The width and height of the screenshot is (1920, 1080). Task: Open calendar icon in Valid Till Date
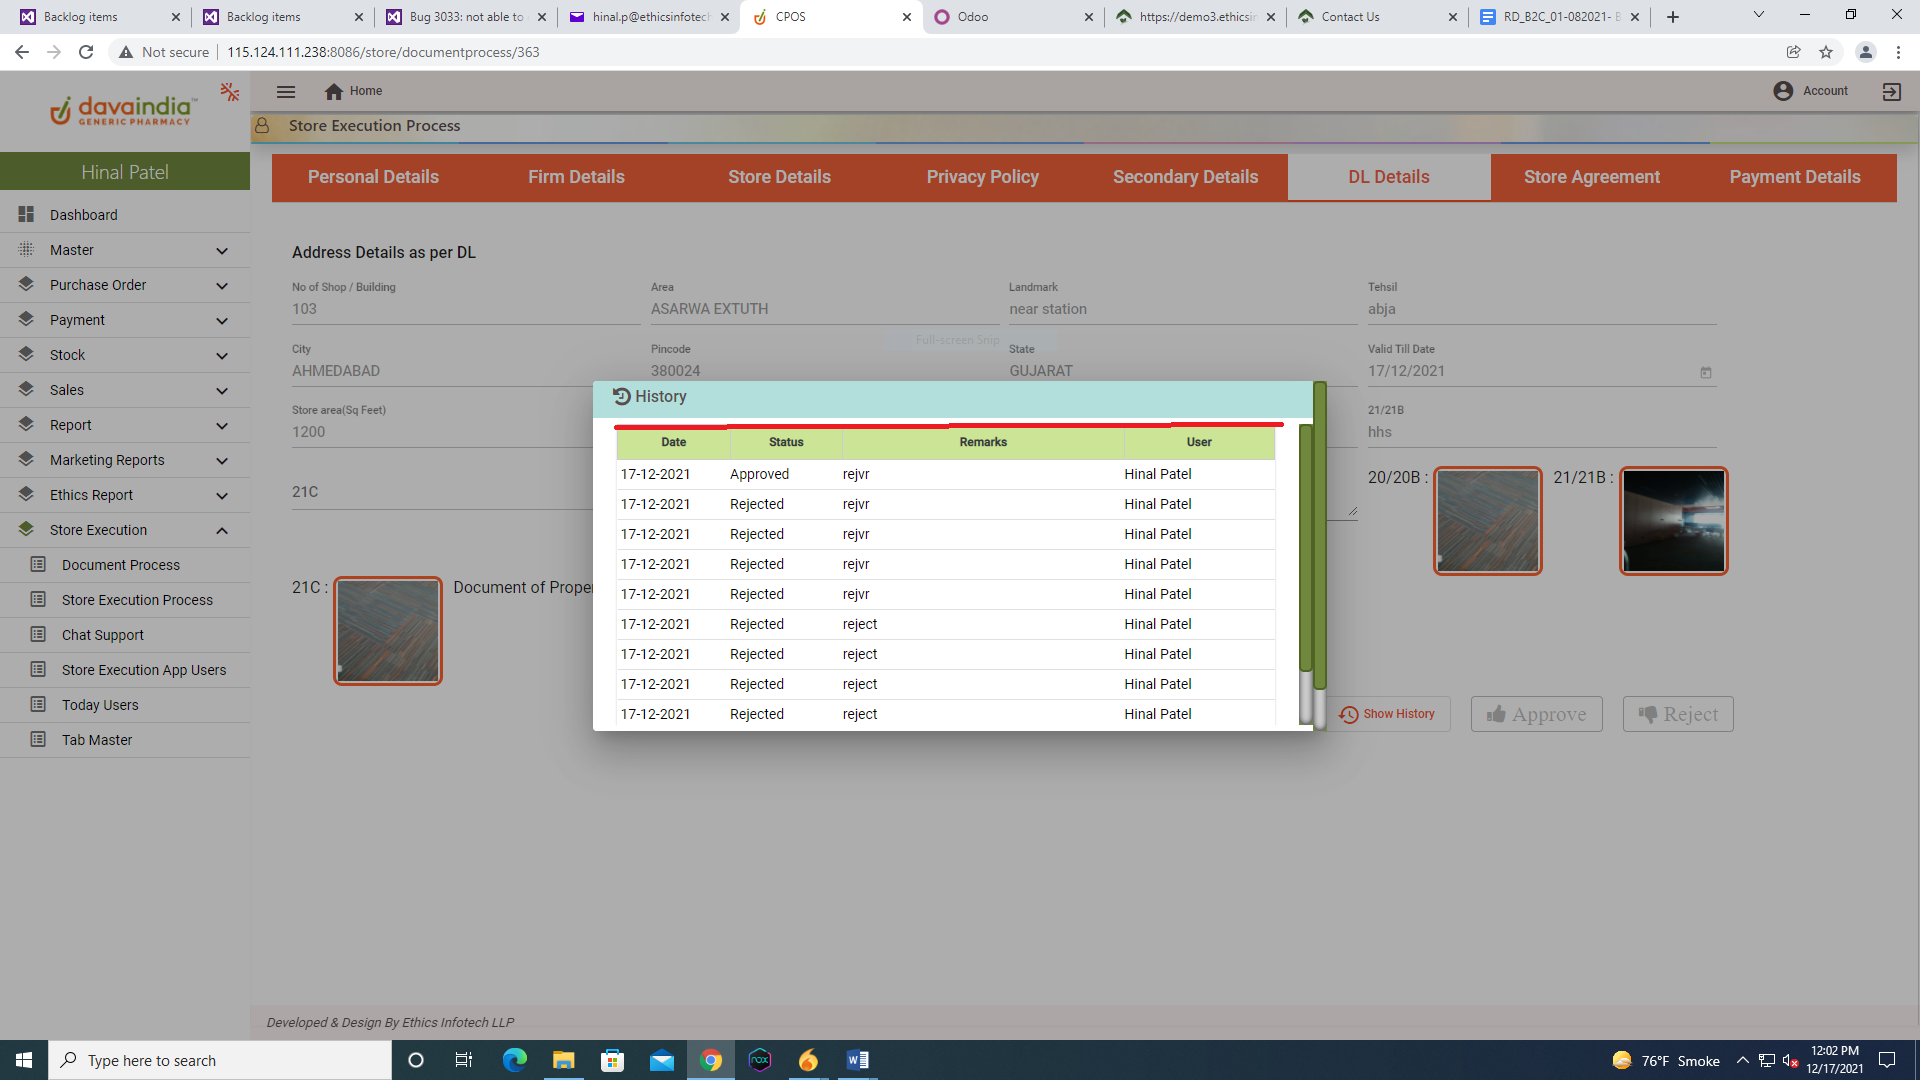pyautogui.click(x=1706, y=372)
